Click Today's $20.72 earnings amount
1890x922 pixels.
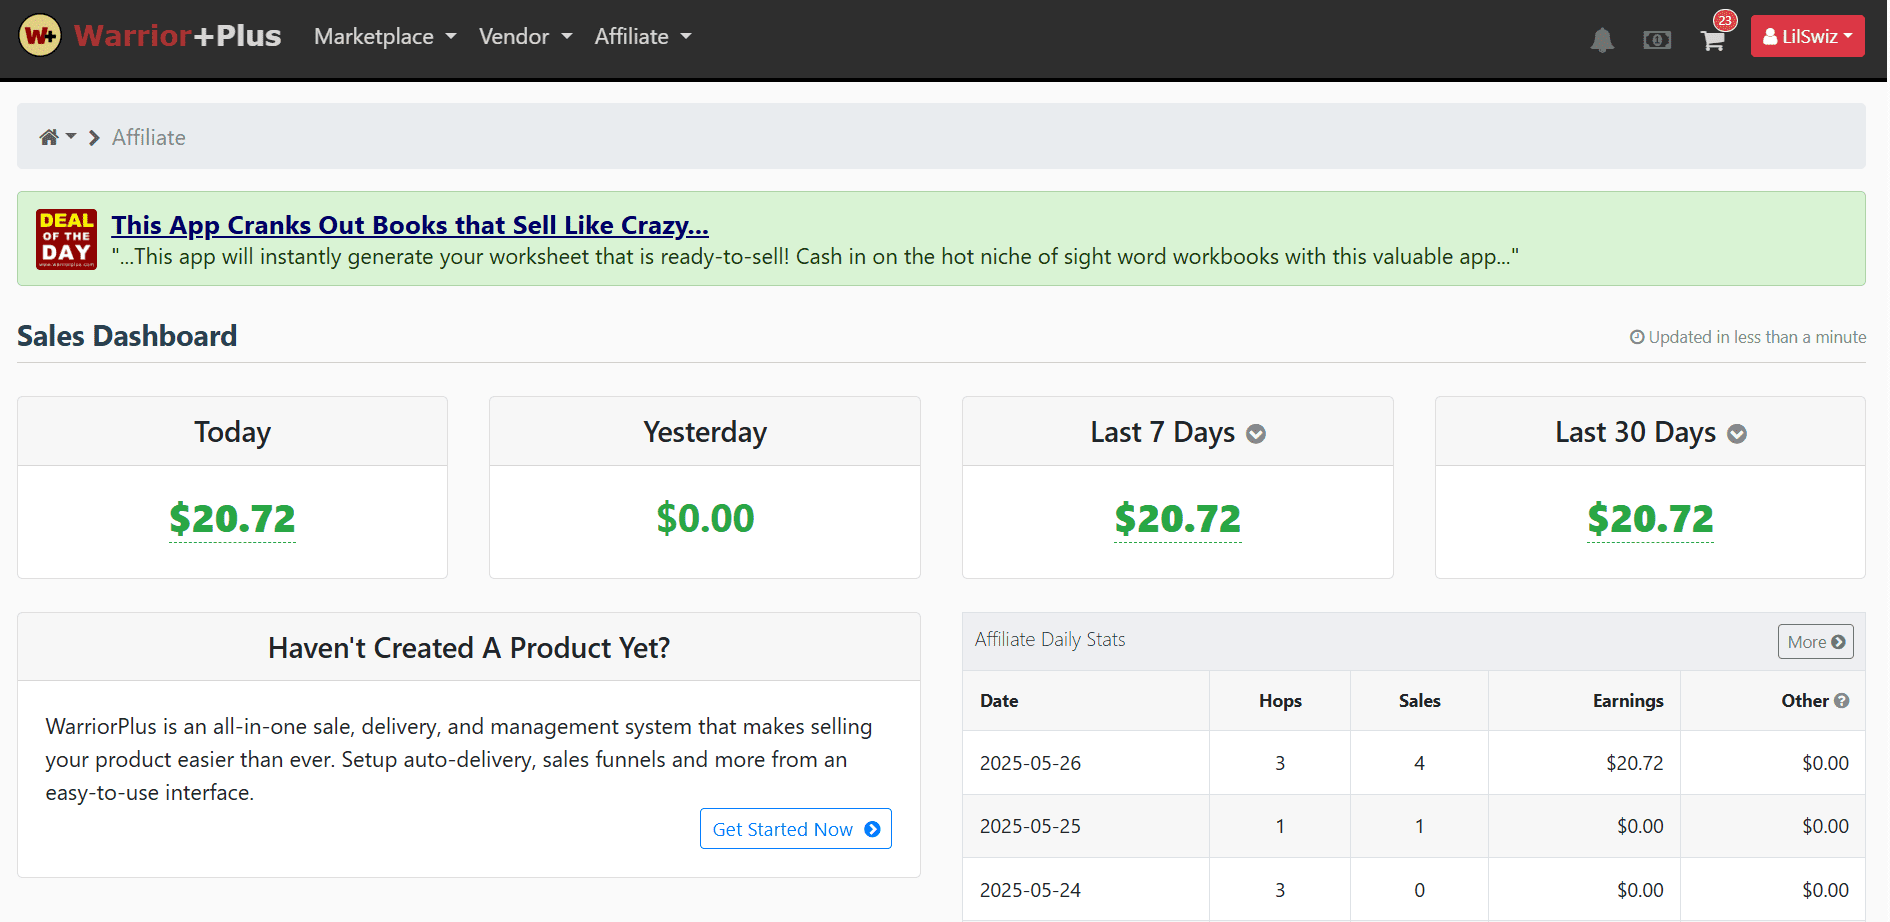[232, 519]
